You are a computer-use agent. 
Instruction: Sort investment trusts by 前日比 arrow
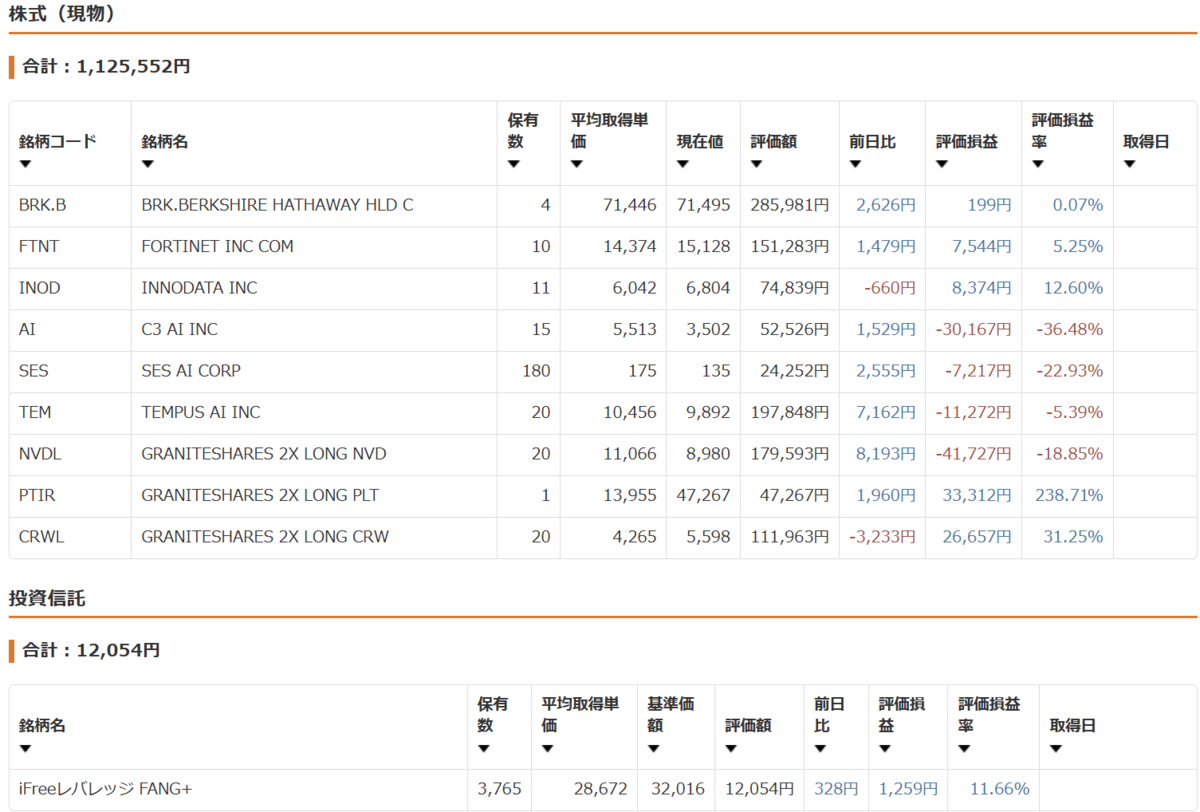820,749
